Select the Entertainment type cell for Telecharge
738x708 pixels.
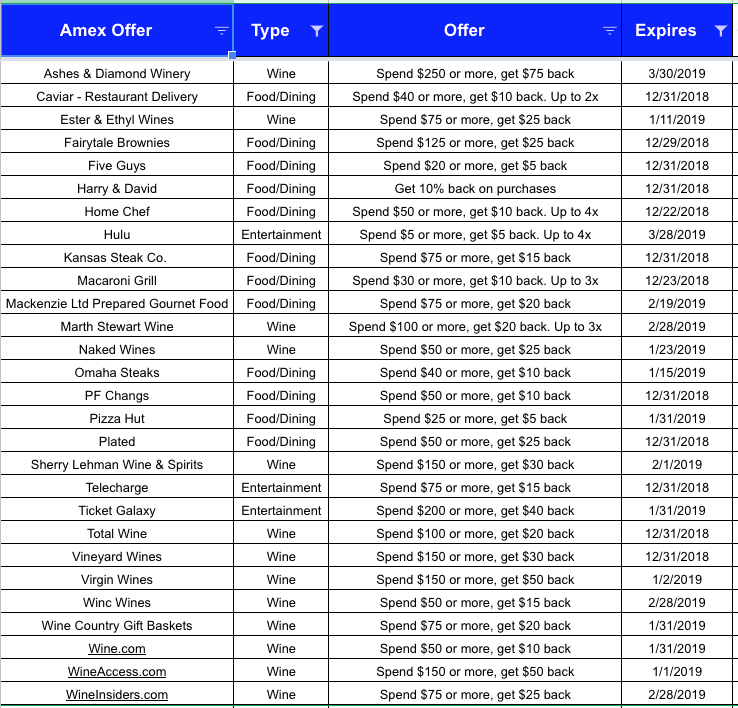(x=281, y=488)
